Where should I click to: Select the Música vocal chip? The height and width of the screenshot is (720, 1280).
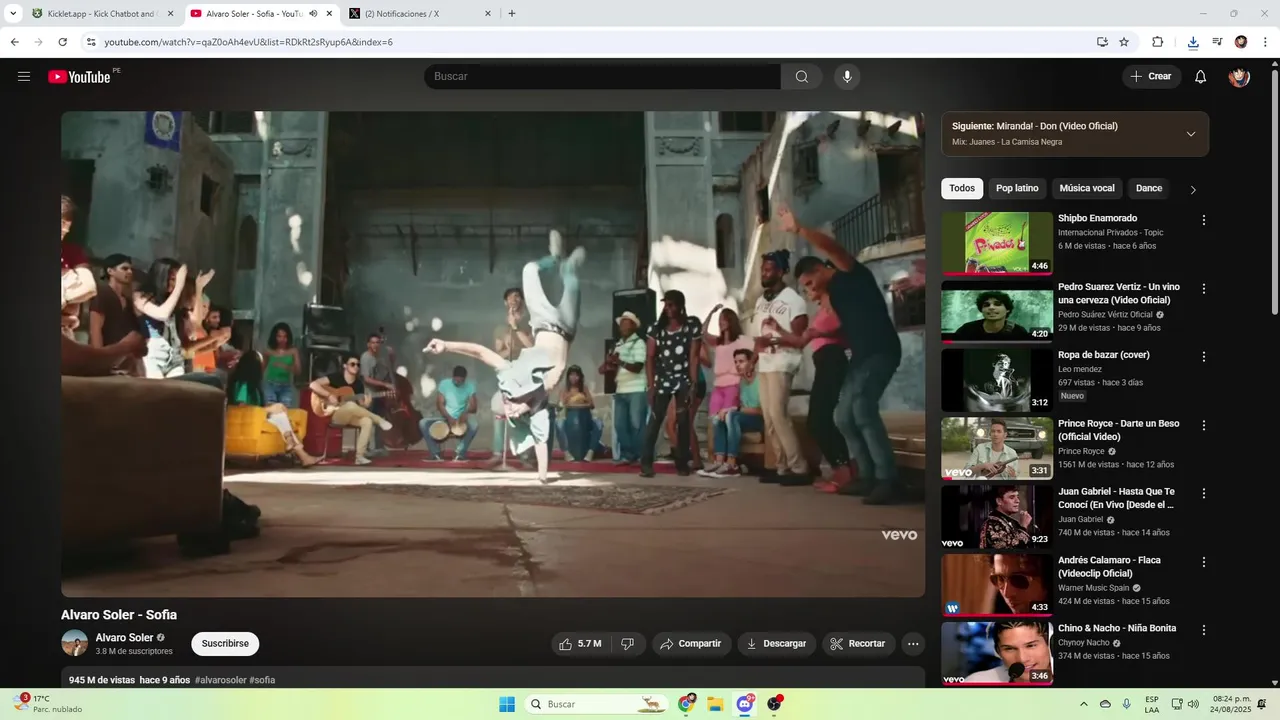[x=1087, y=188]
